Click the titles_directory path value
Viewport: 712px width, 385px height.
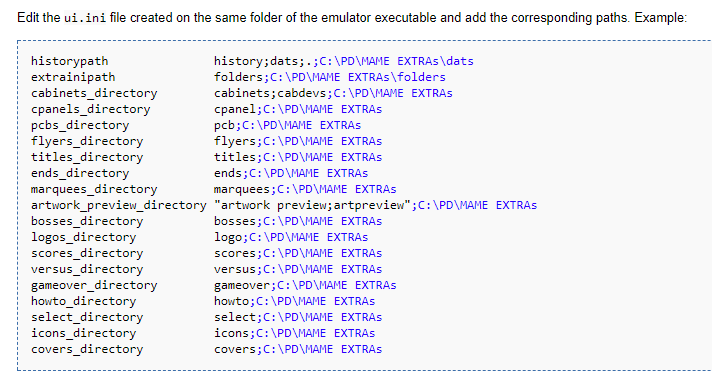point(298,157)
